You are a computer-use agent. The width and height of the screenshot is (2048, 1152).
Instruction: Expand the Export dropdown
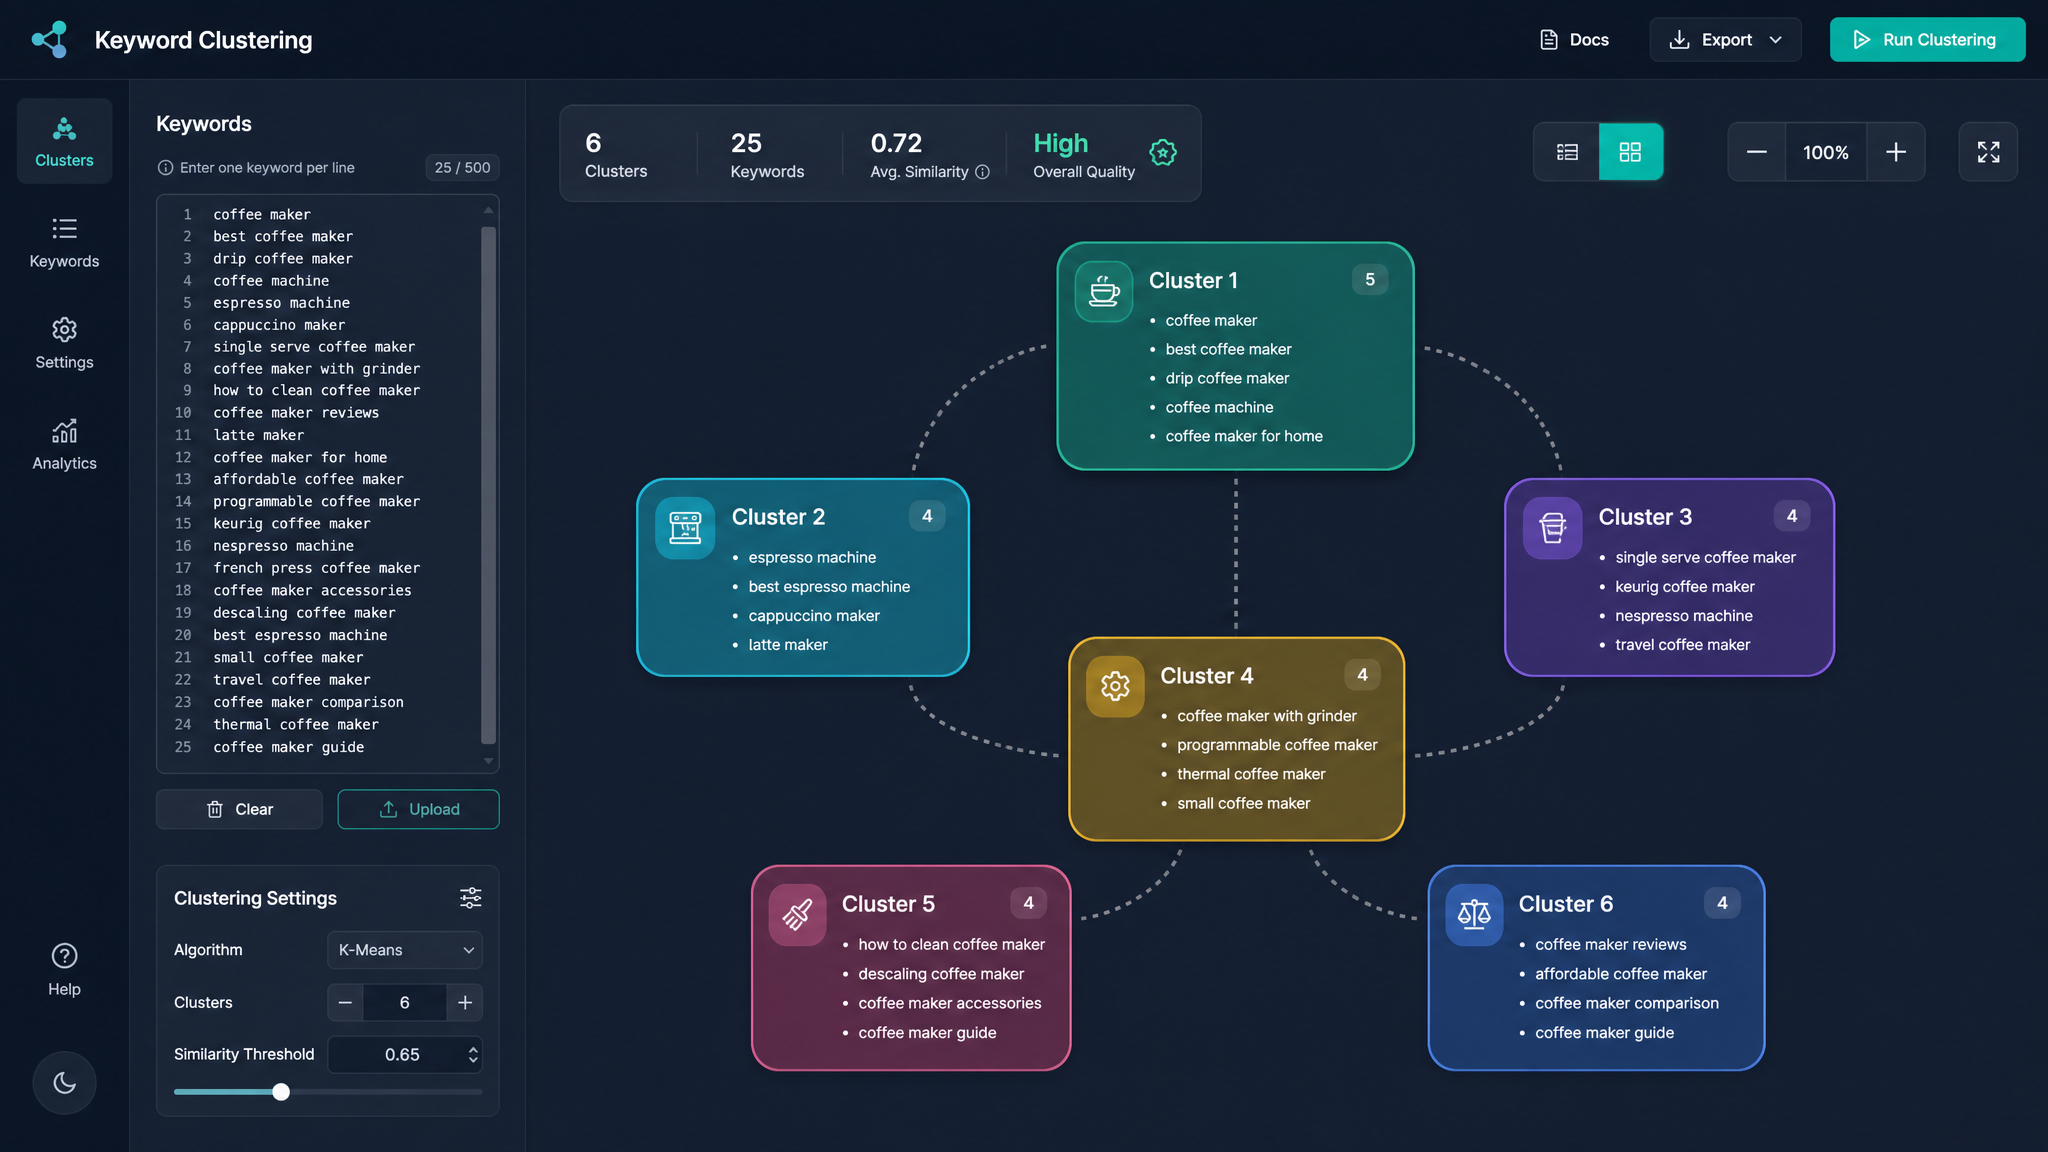point(1725,40)
